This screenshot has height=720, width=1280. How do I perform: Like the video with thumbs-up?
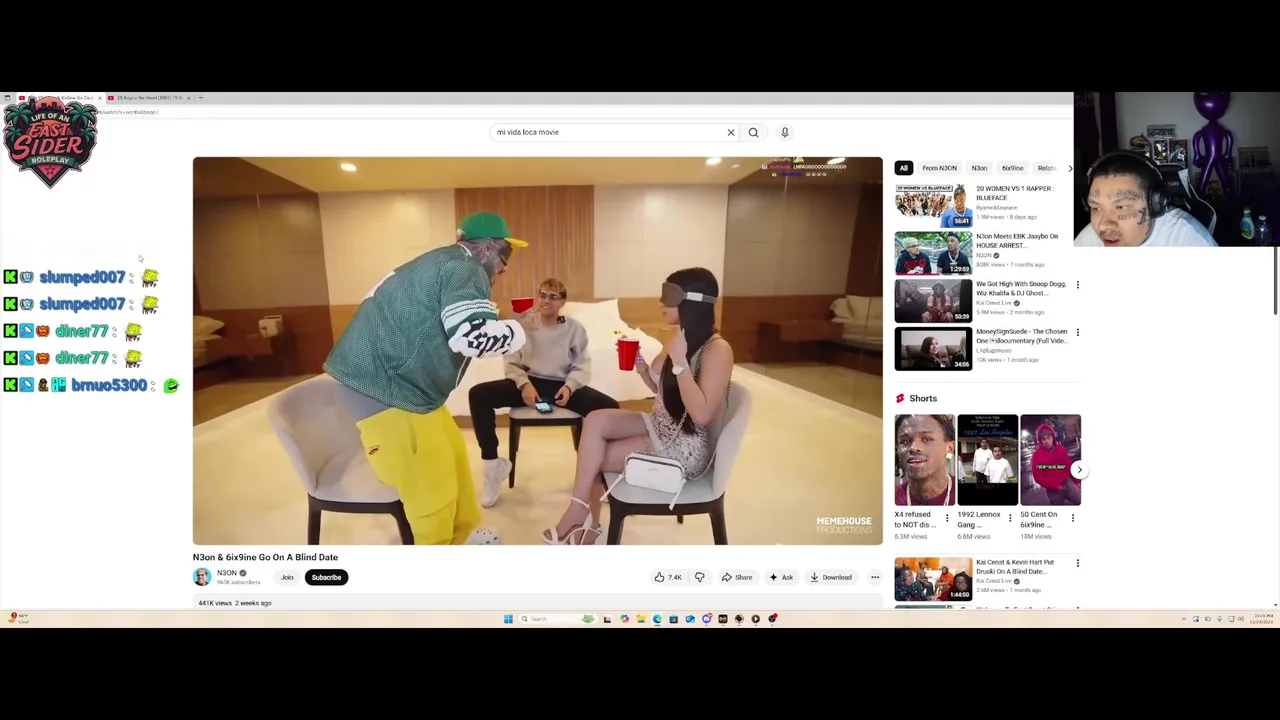pos(667,577)
